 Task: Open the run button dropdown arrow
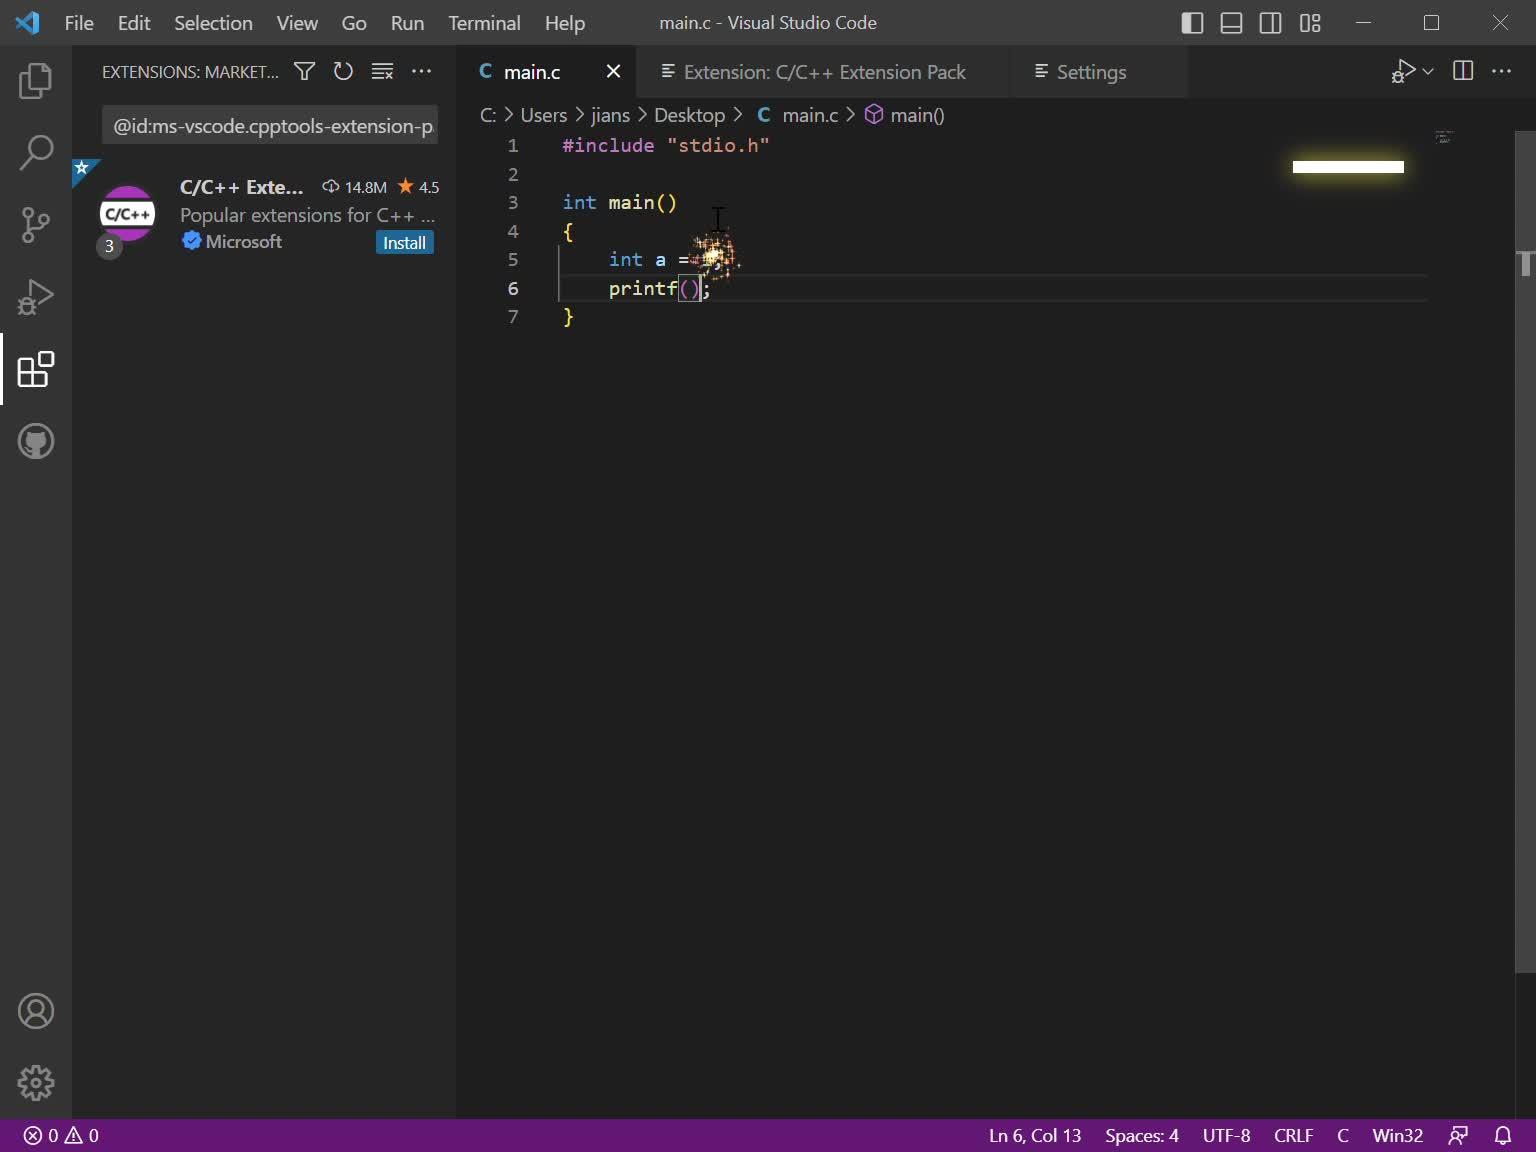[x=1427, y=71]
